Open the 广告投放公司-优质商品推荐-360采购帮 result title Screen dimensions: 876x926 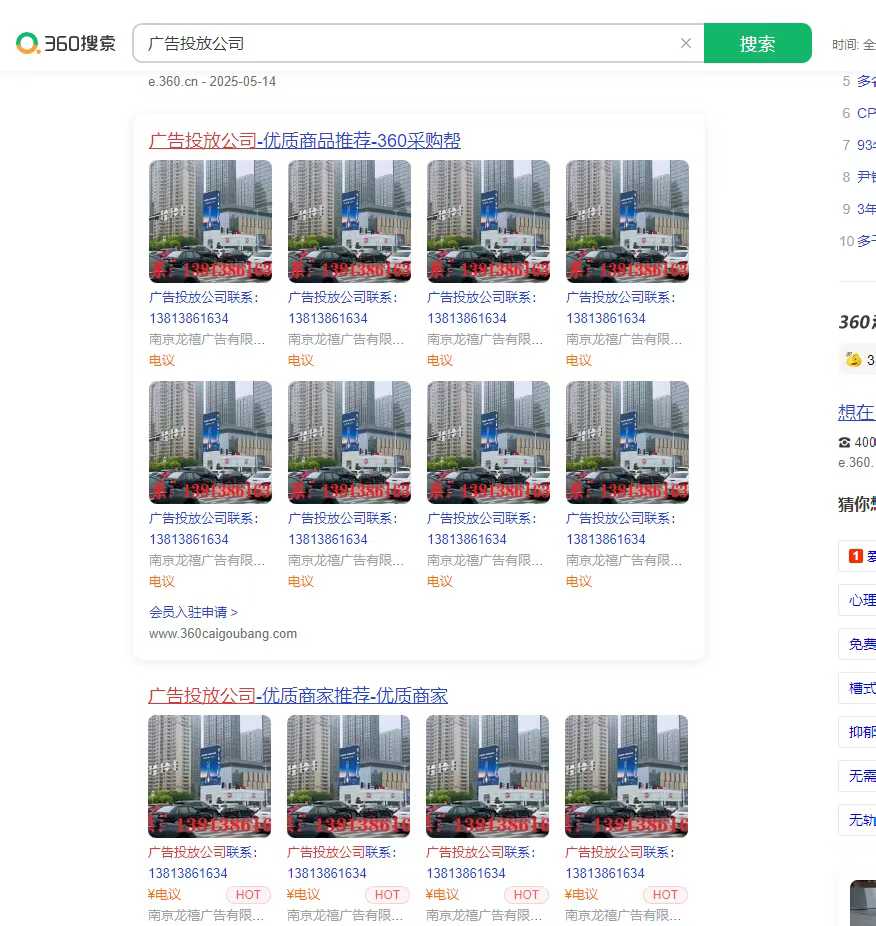tap(305, 141)
